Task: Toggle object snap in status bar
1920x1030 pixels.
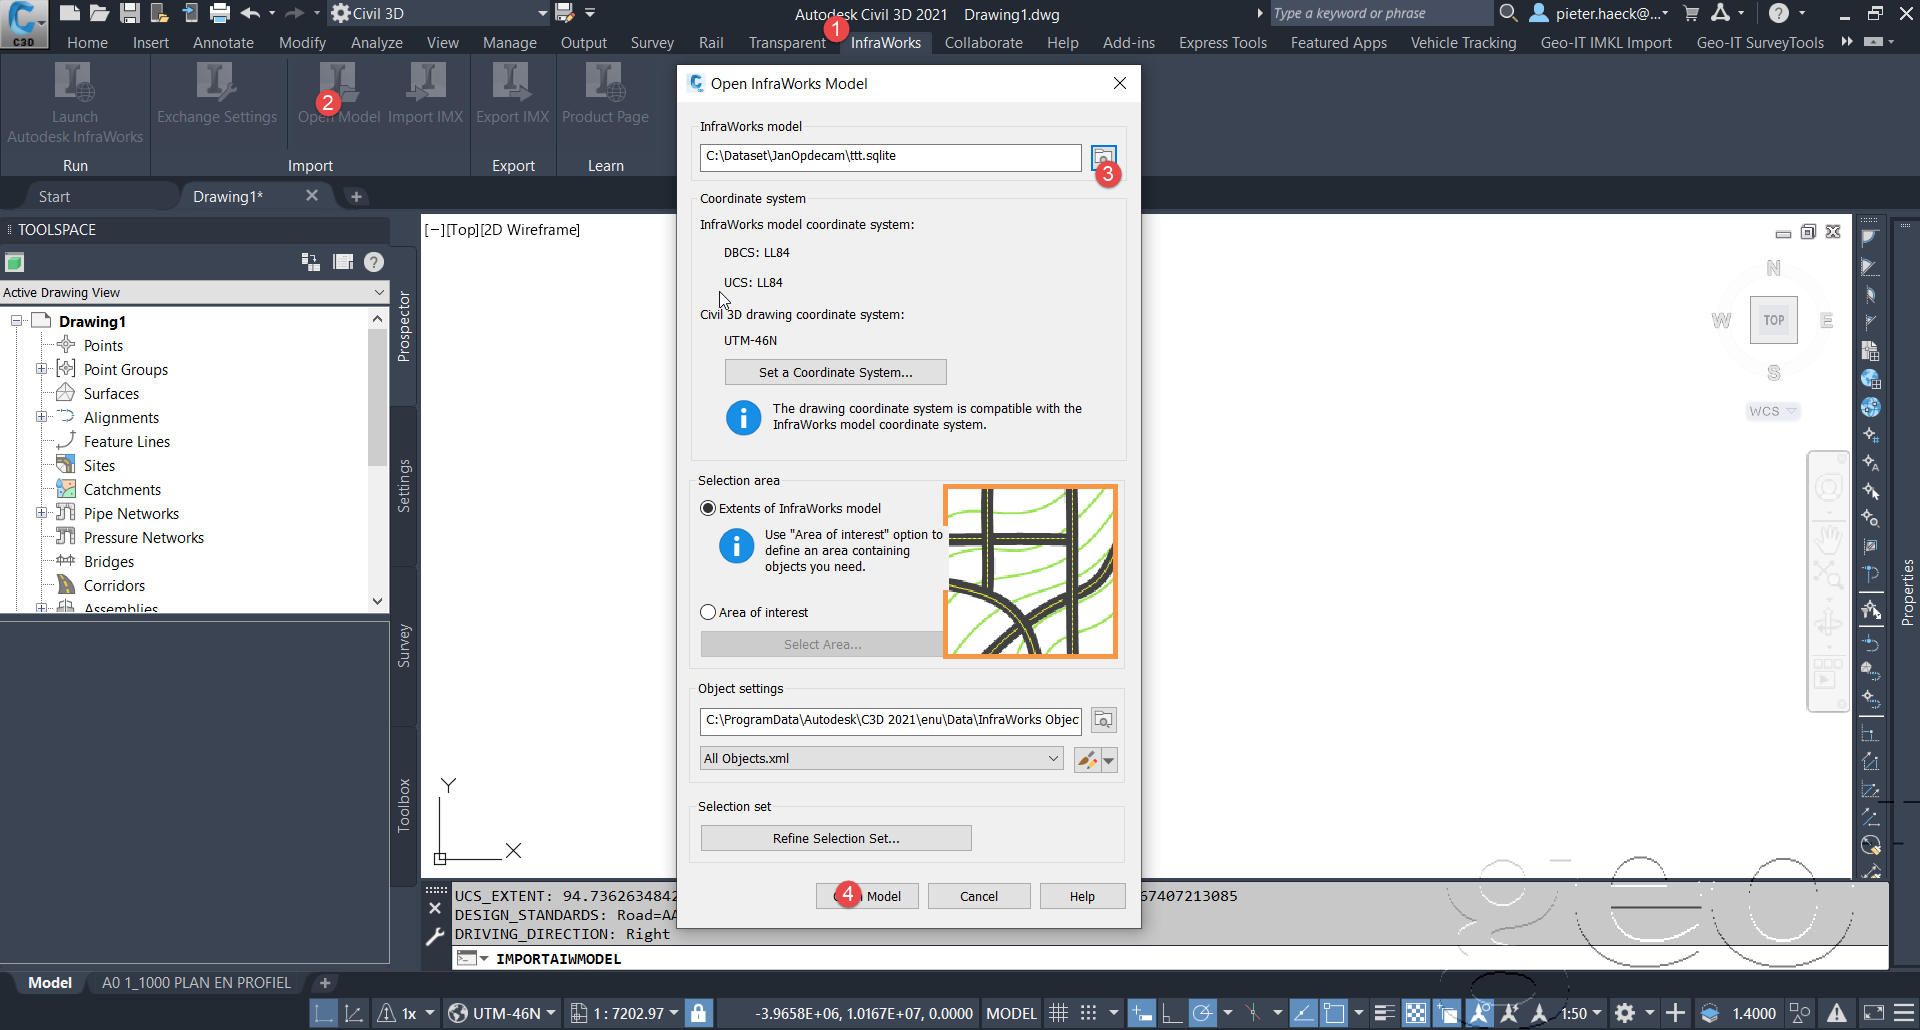Action: pos(1334,1013)
